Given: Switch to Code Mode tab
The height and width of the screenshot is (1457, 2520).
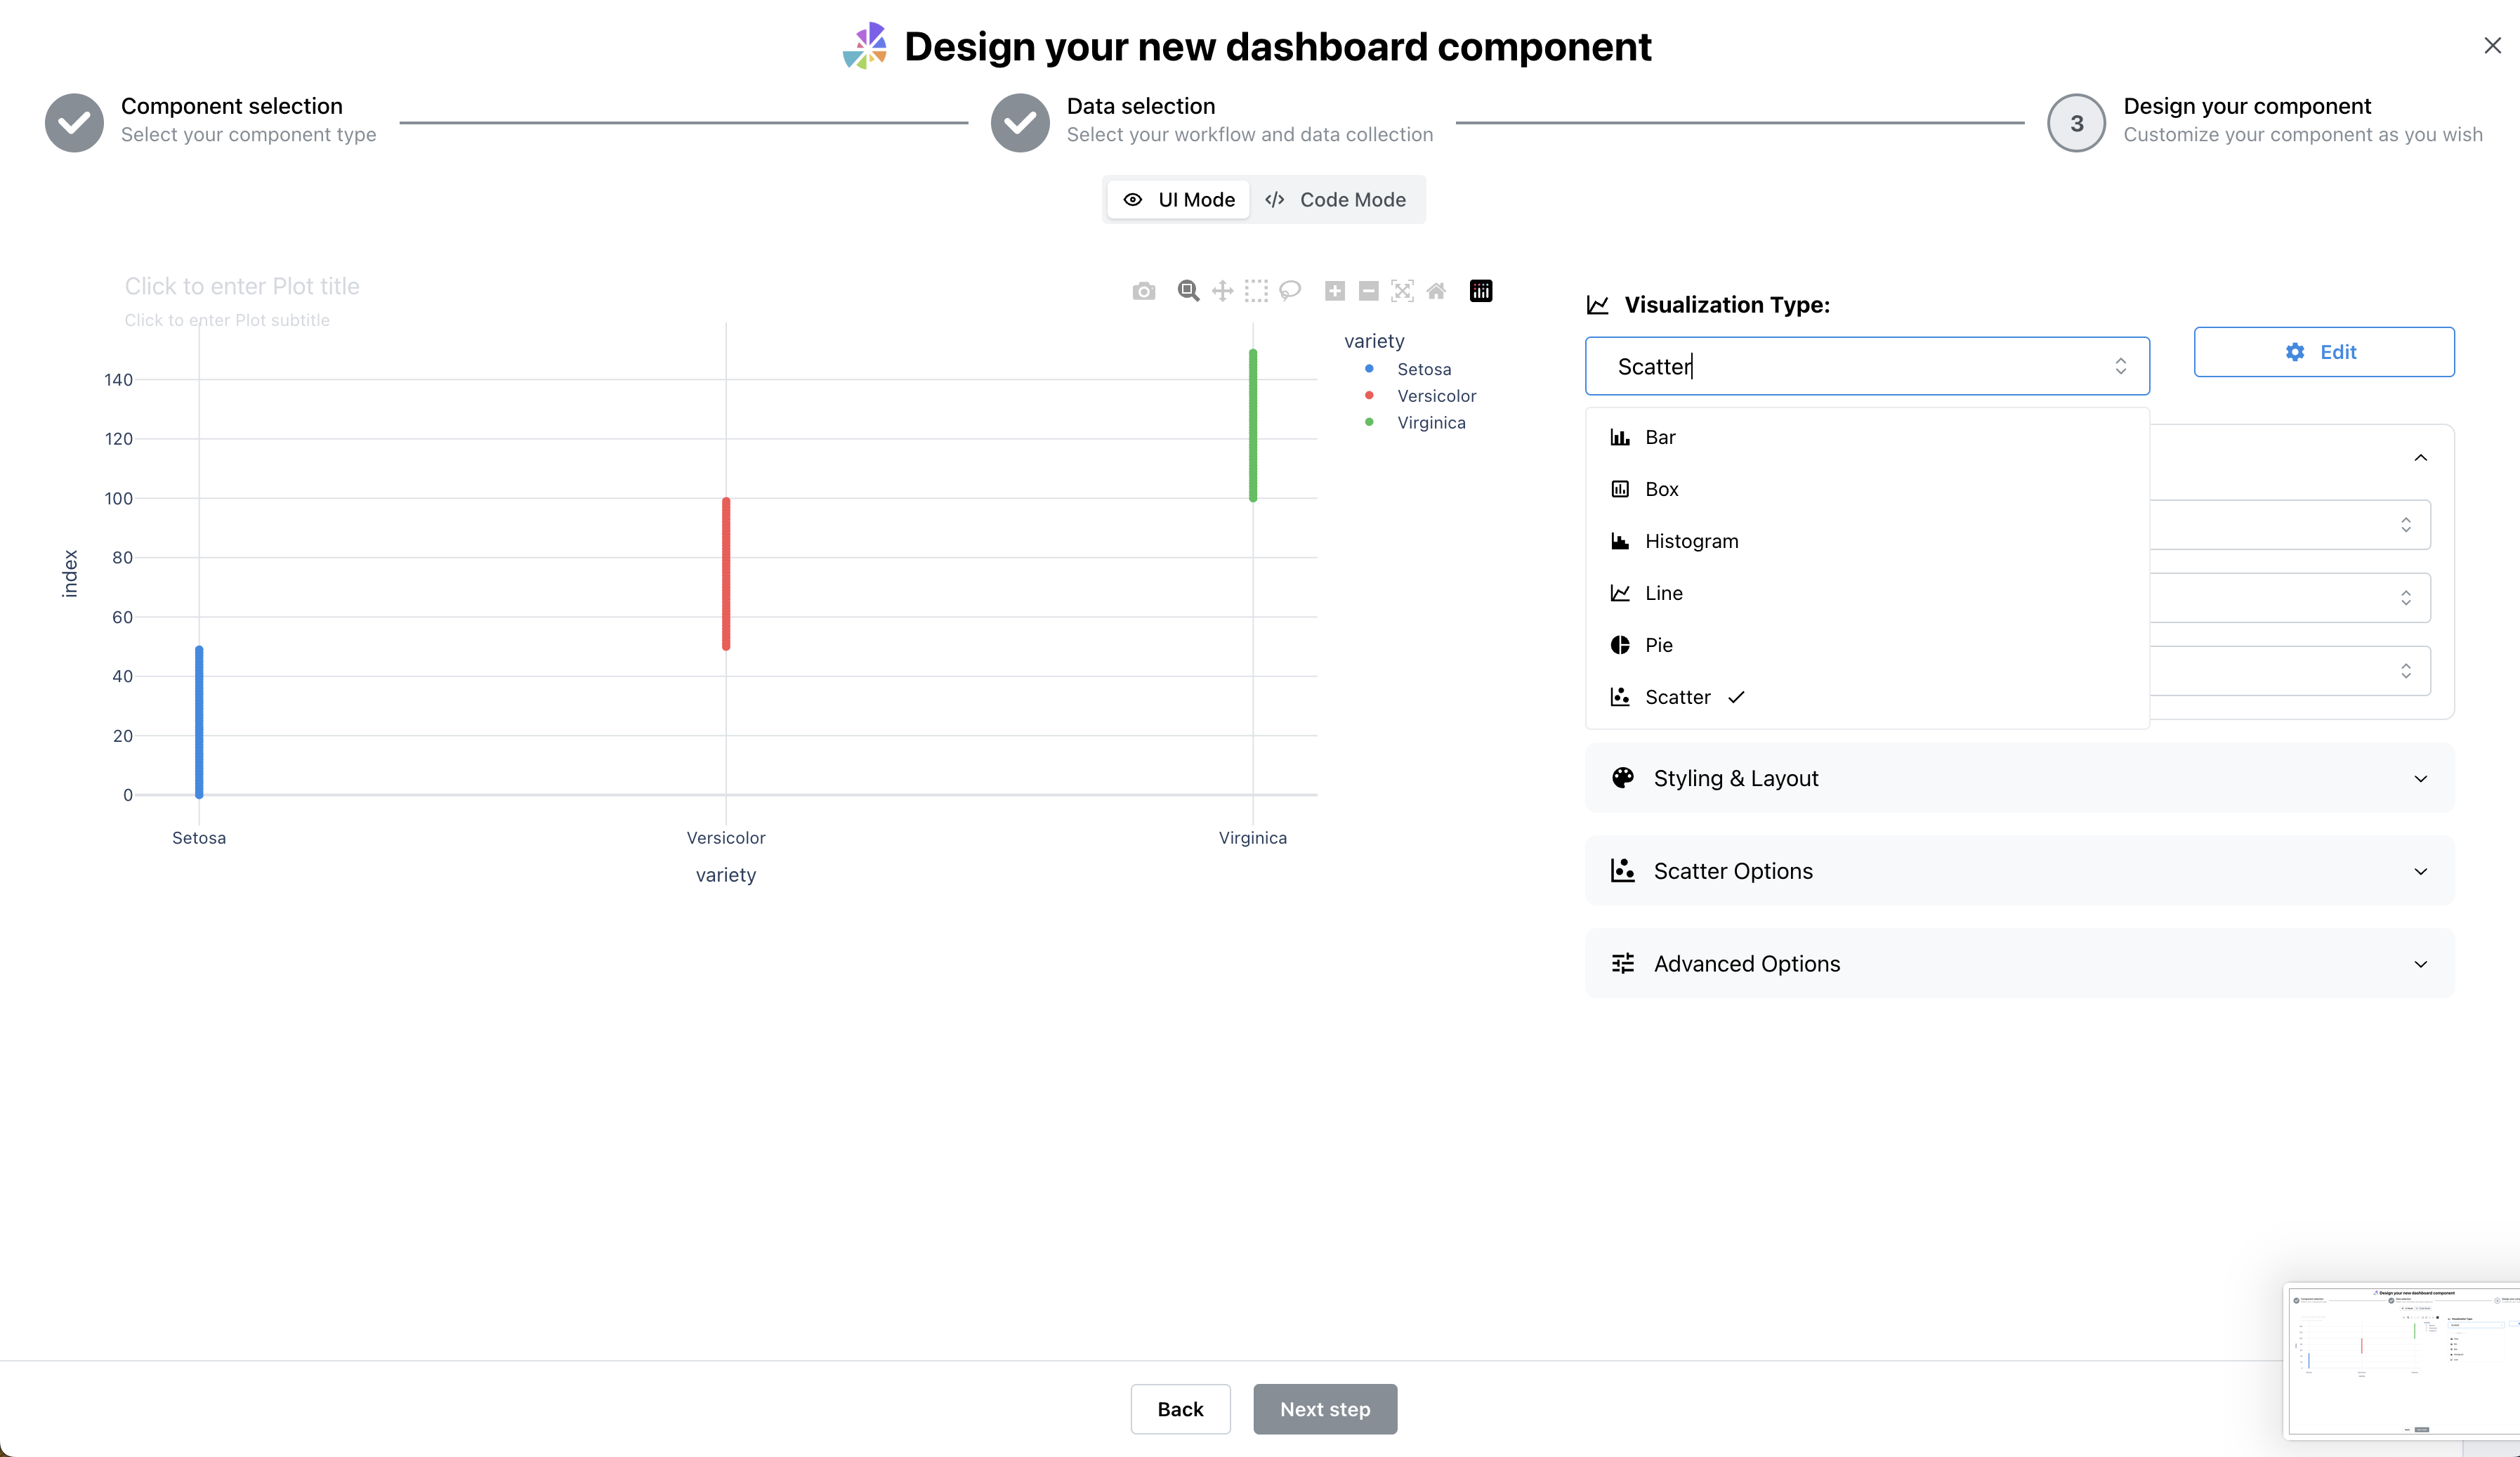Looking at the screenshot, I should pyautogui.click(x=1336, y=200).
